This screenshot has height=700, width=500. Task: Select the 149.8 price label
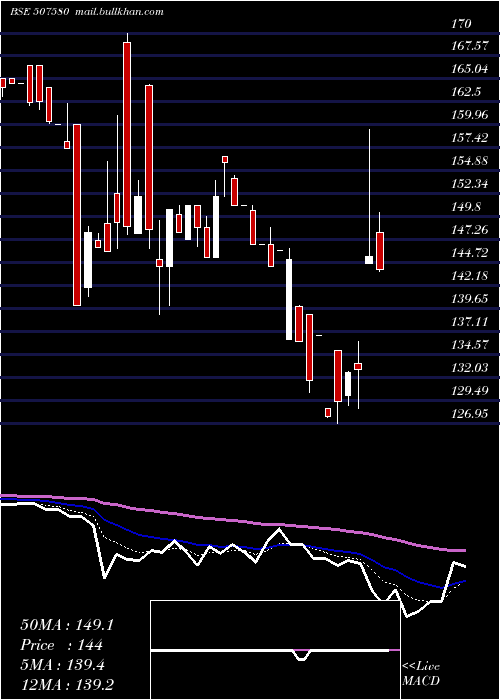click(467, 207)
